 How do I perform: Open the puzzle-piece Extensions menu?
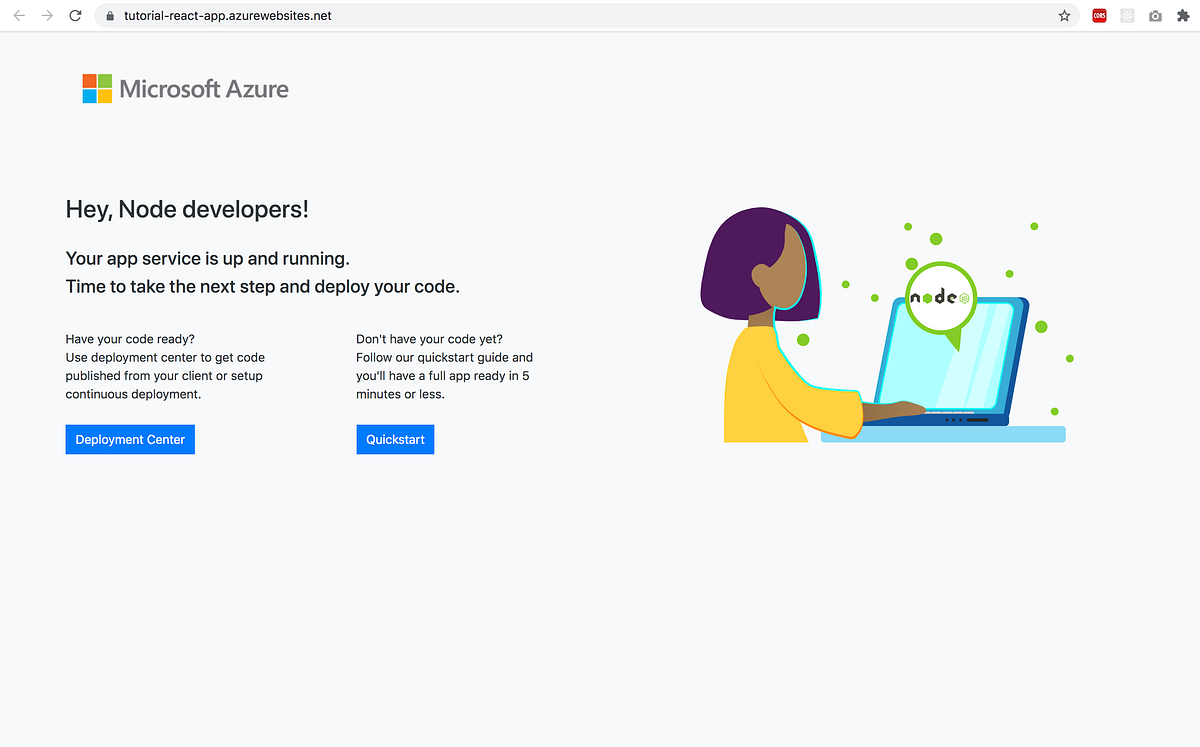pyautogui.click(x=1183, y=16)
